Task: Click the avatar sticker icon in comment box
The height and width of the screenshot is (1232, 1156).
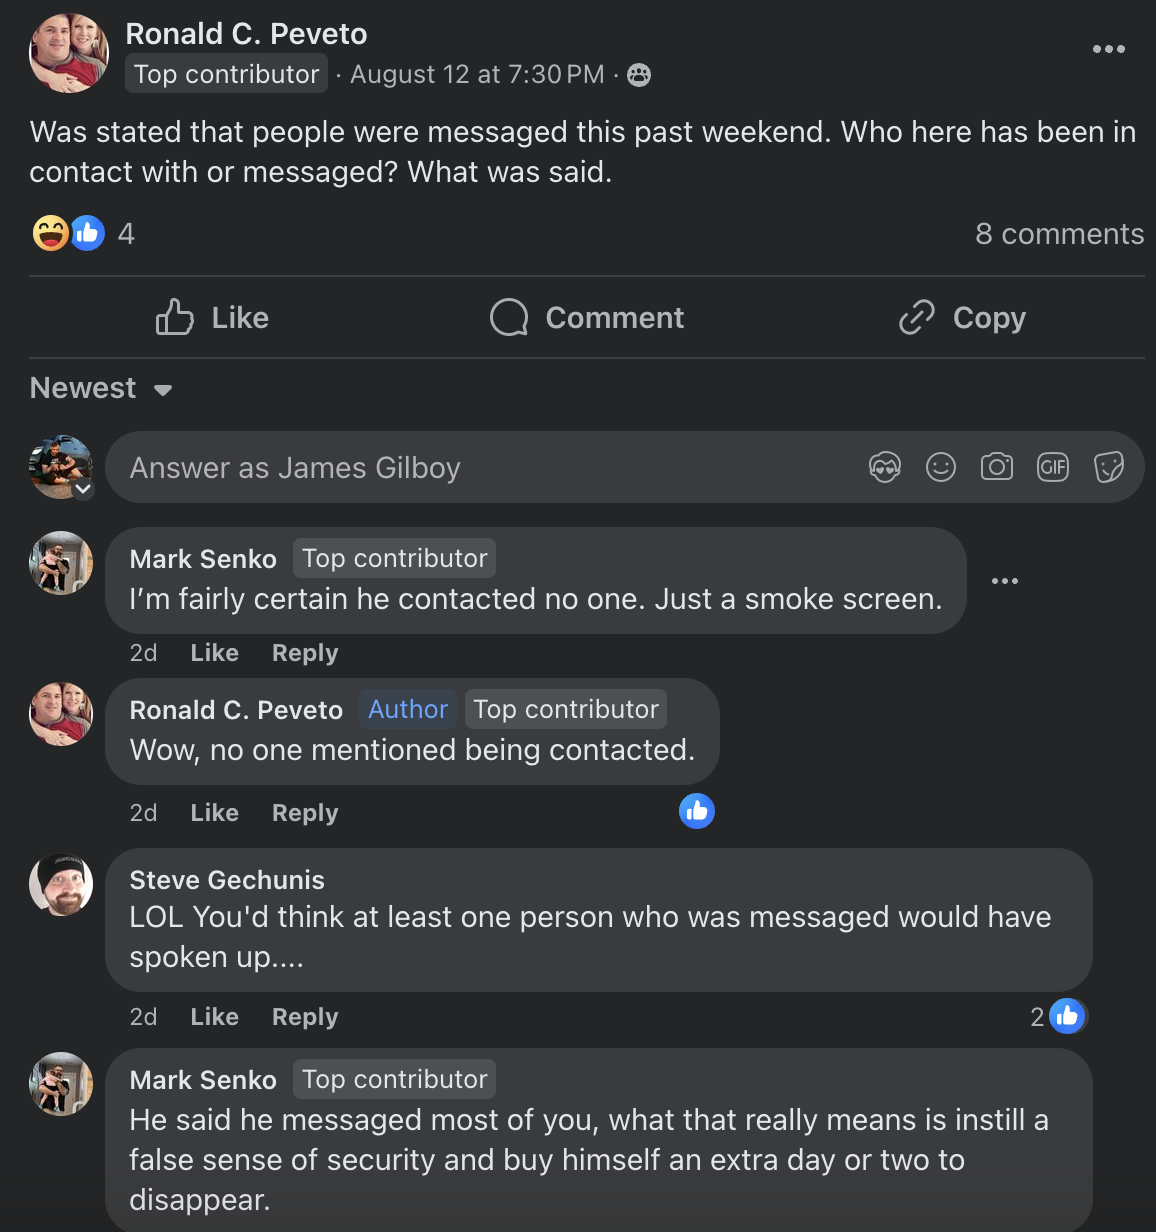Action: tap(885, 467)
